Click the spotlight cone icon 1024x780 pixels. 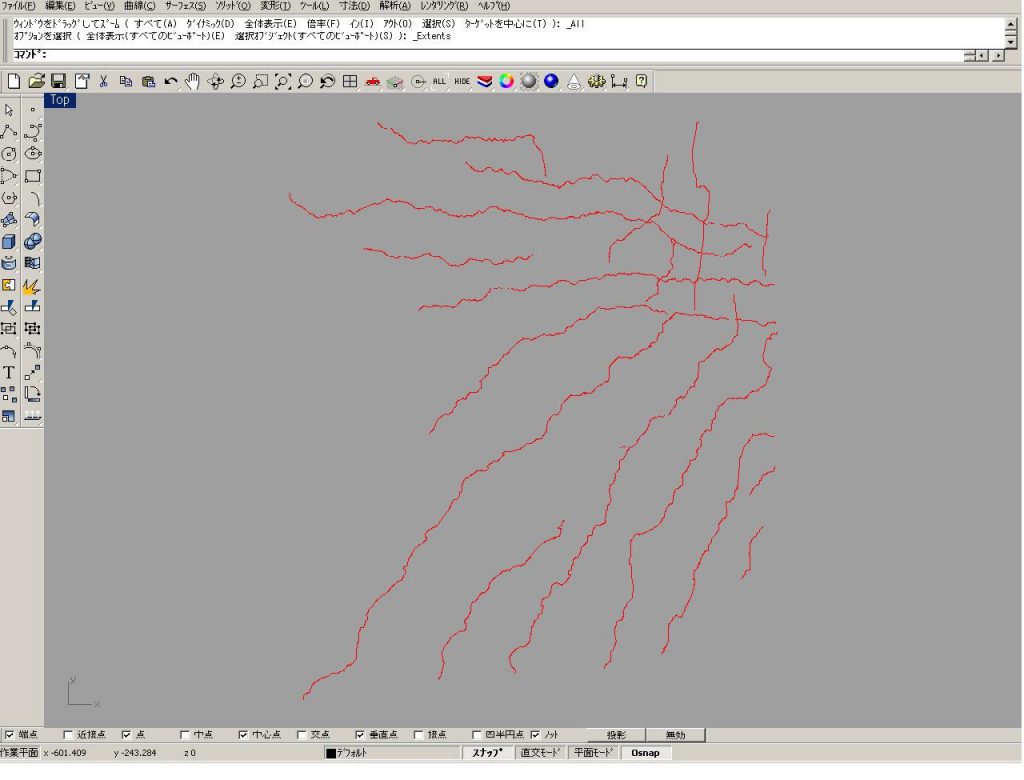574,81
